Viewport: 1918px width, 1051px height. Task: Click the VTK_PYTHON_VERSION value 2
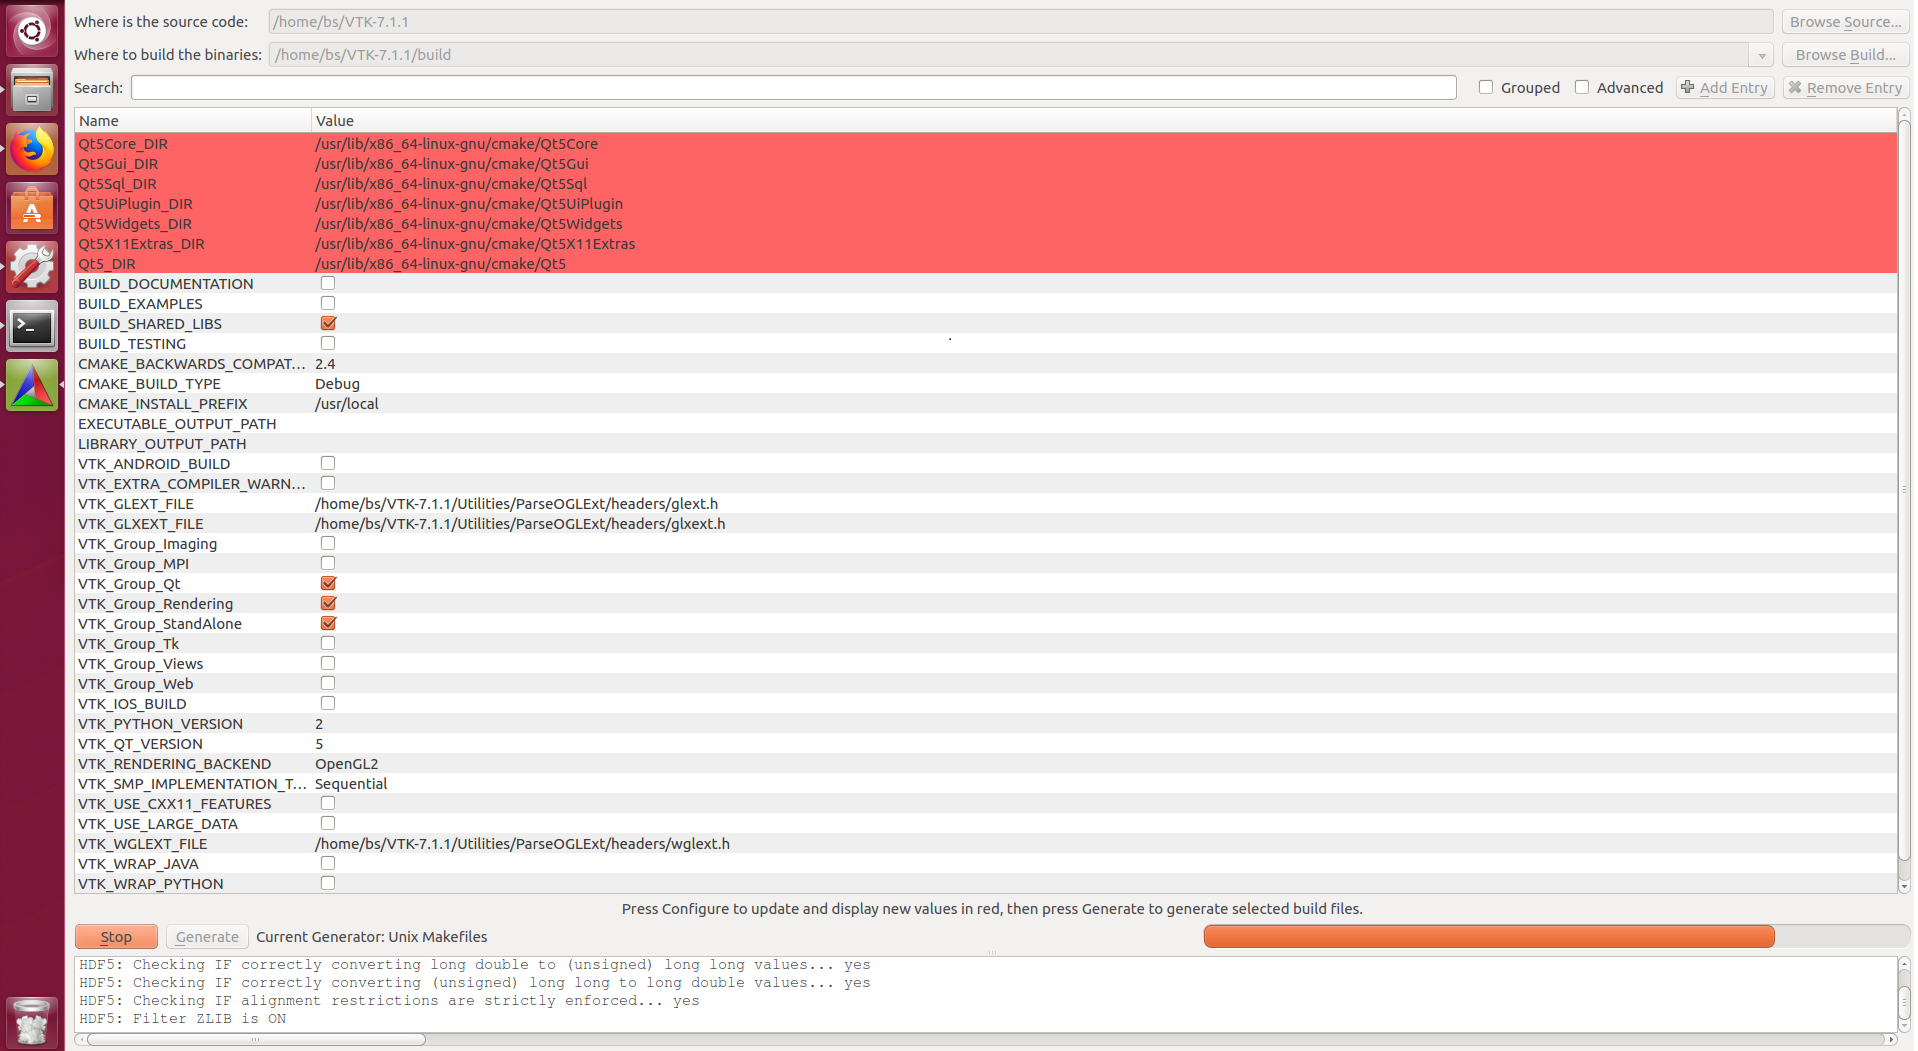click(319, 724)
